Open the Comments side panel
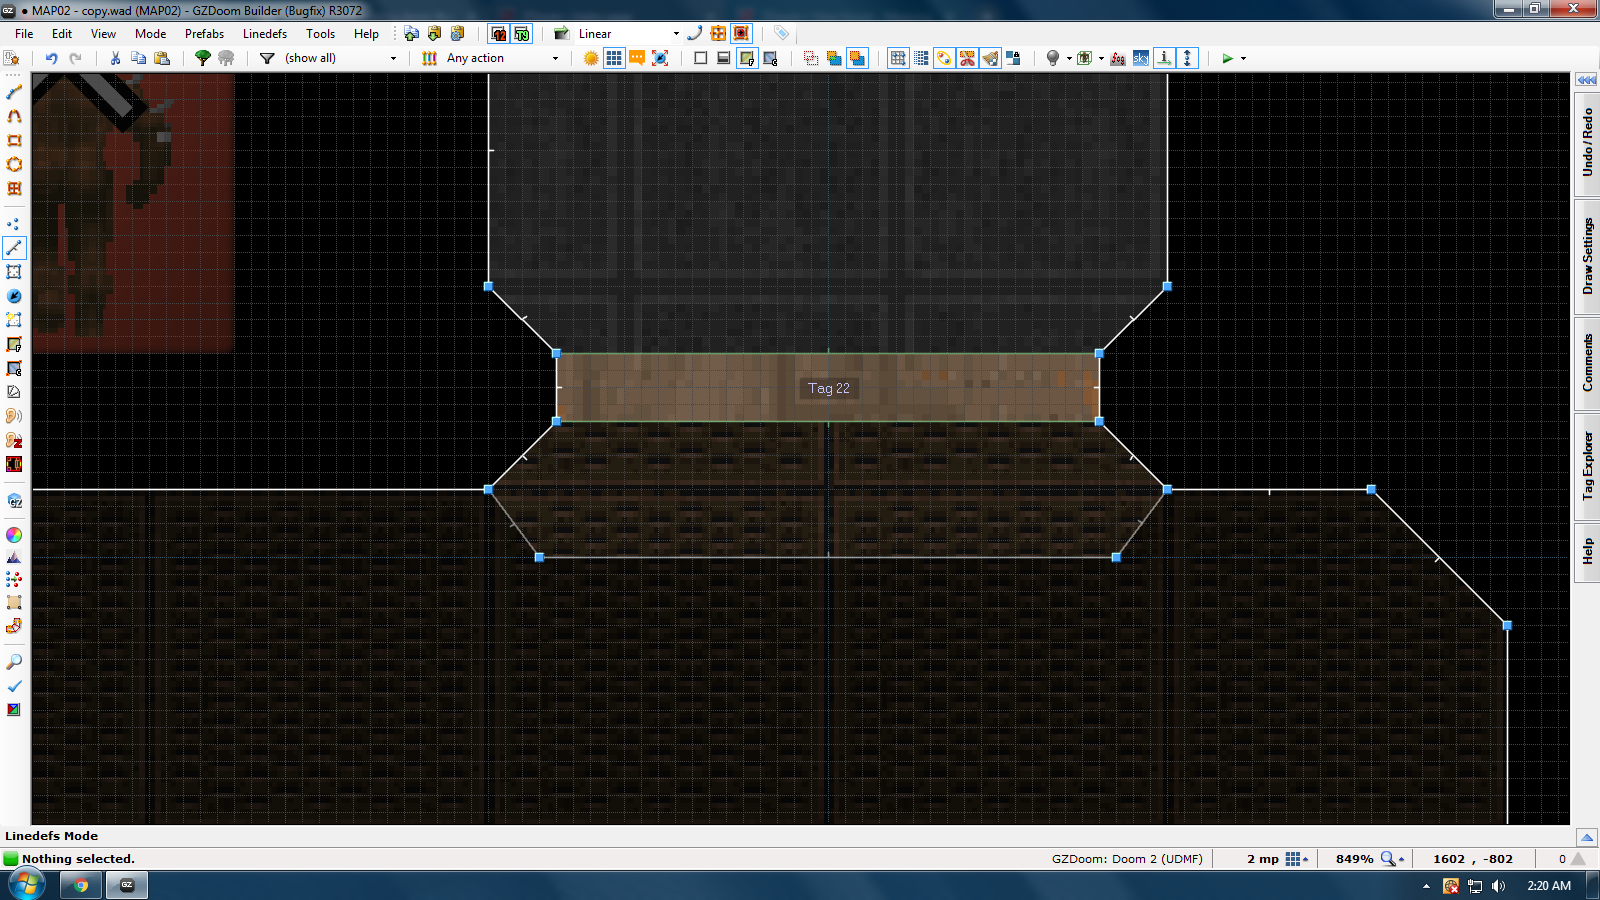Viewport: 1600px width, 900px height. [1587, 363]
